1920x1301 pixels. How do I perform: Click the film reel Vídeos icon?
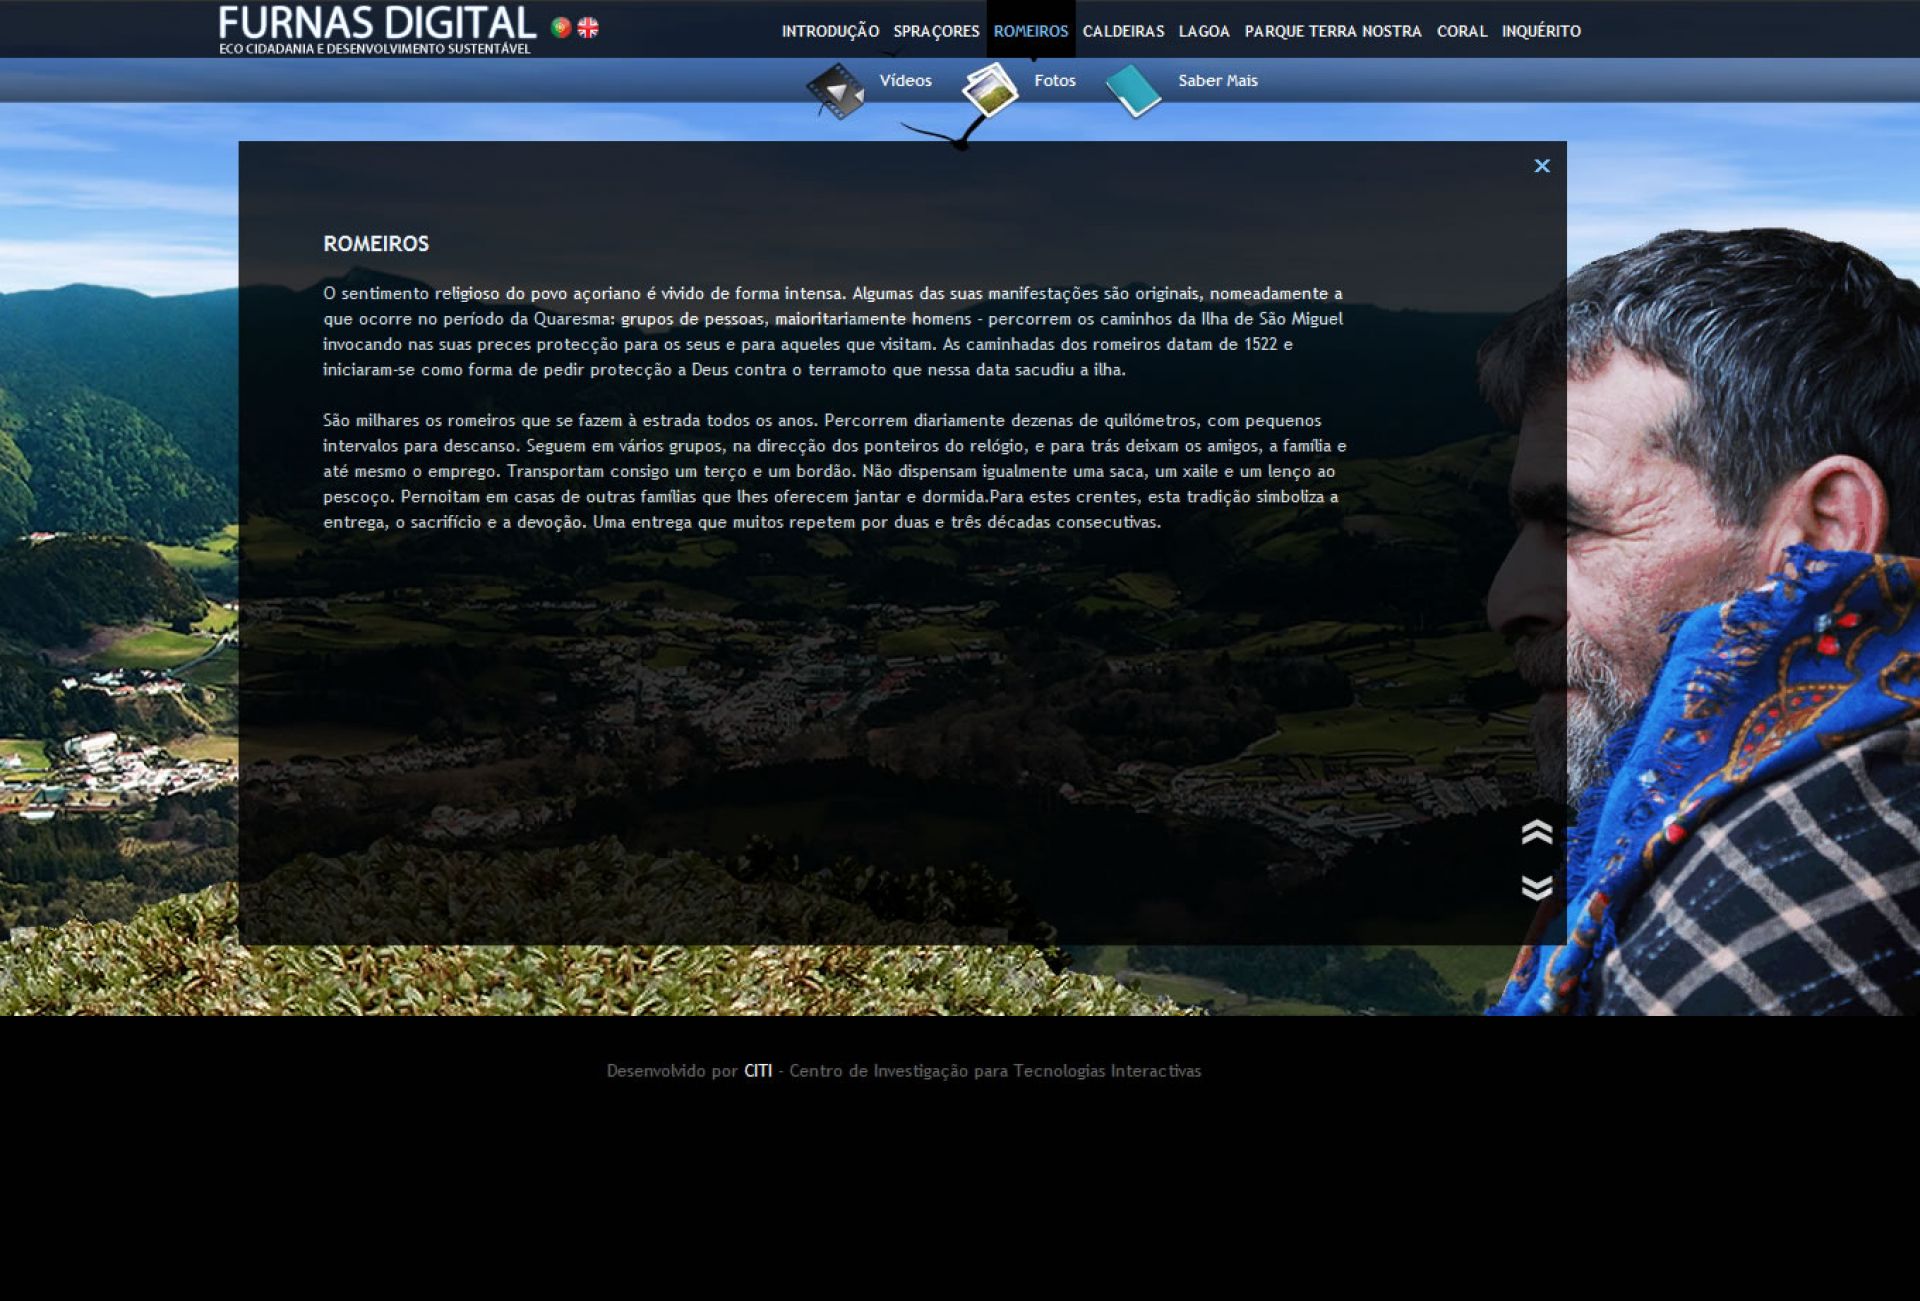[x=836, y=91]
